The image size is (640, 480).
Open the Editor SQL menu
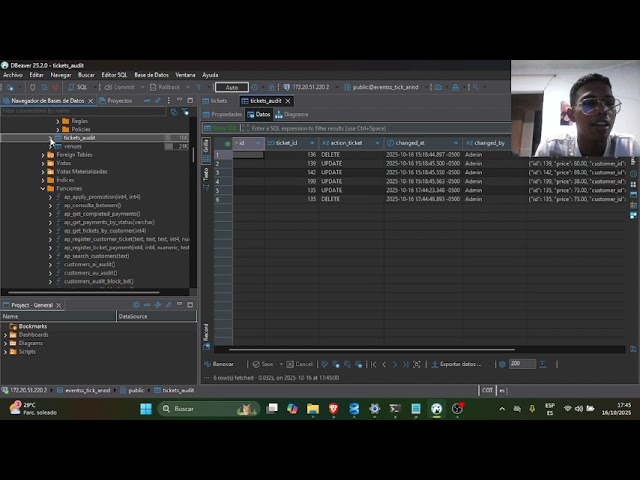[114, 75]
